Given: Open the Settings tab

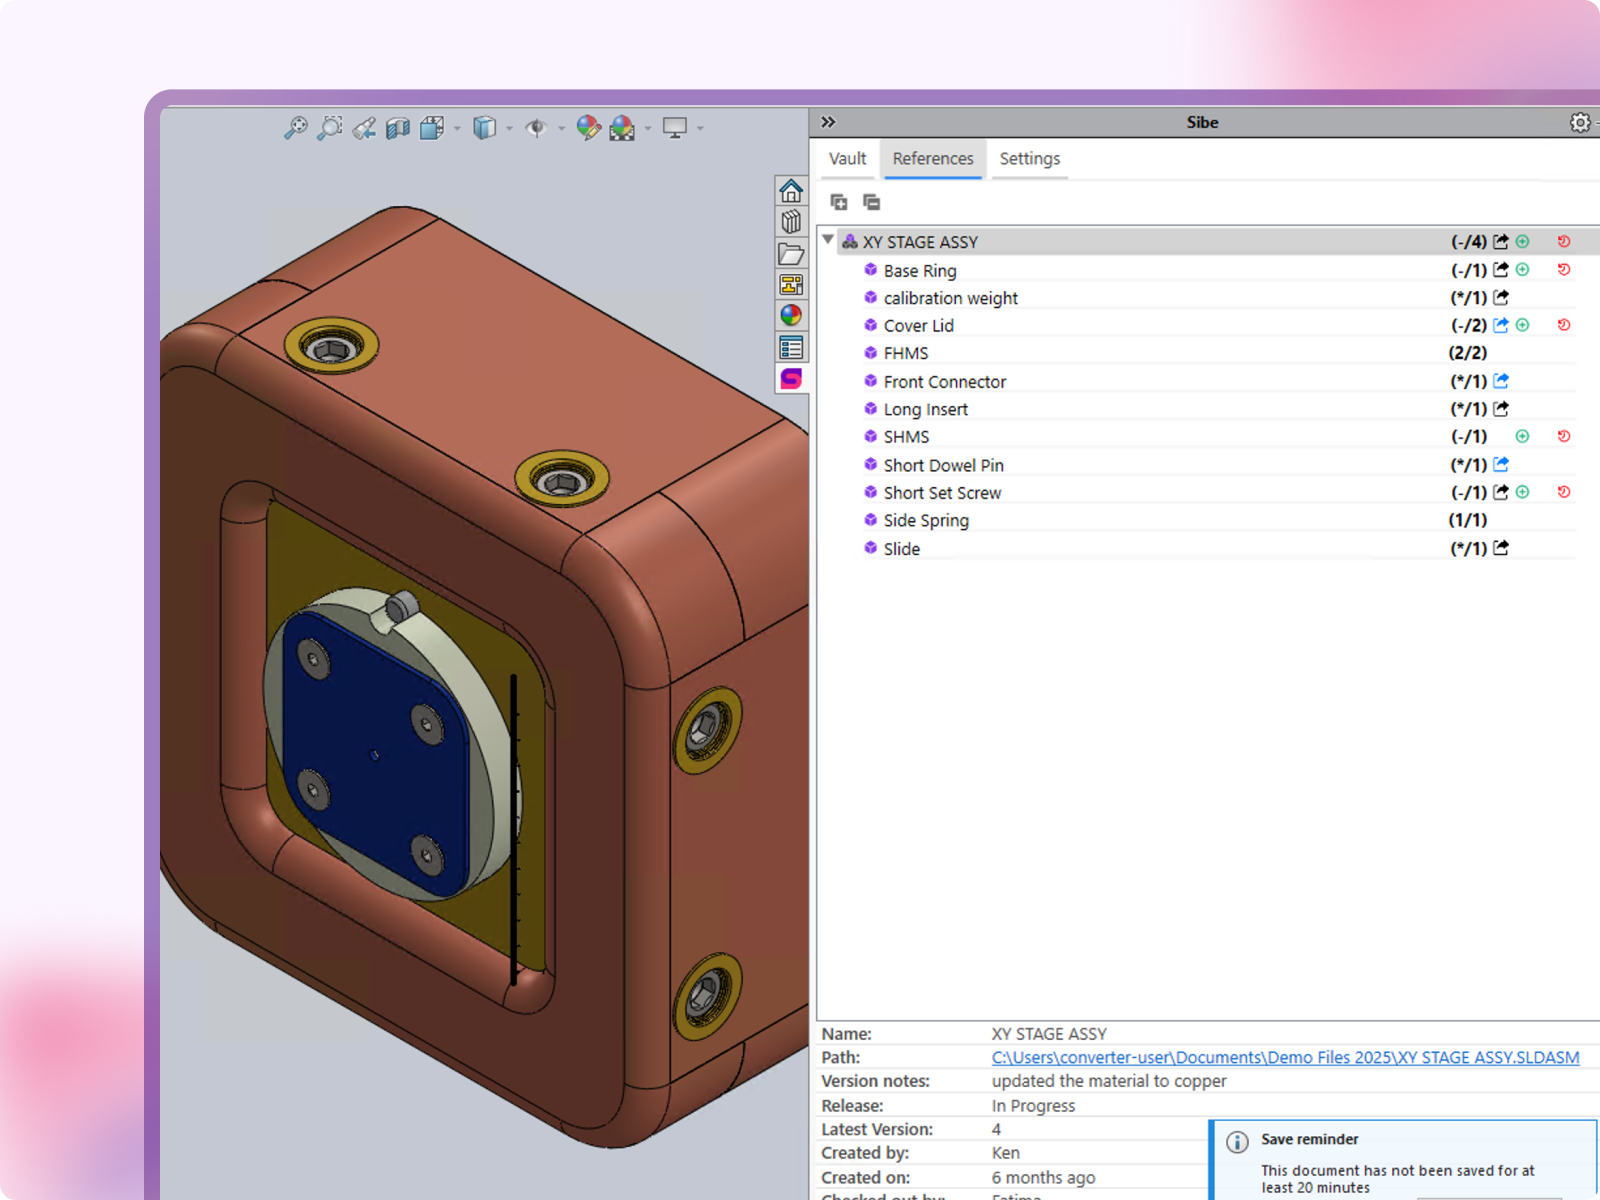Looking at the screenshot, I should (1029, 159).
